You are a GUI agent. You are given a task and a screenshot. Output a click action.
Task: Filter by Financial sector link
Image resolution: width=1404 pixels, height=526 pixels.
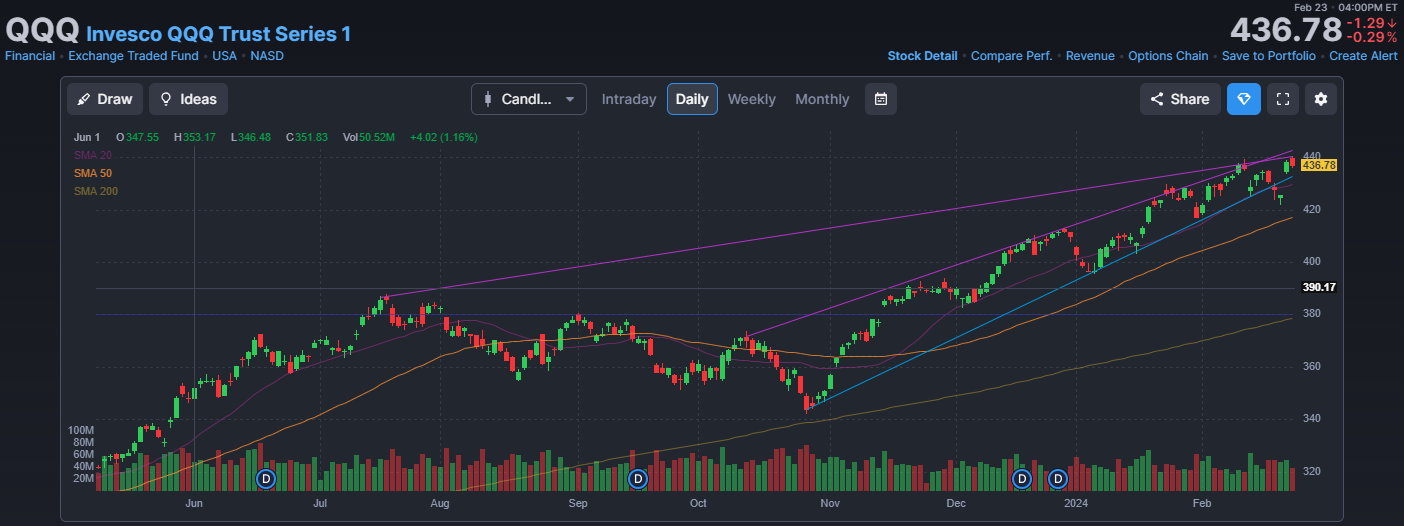pyautogui.click(x=30, y=56)
